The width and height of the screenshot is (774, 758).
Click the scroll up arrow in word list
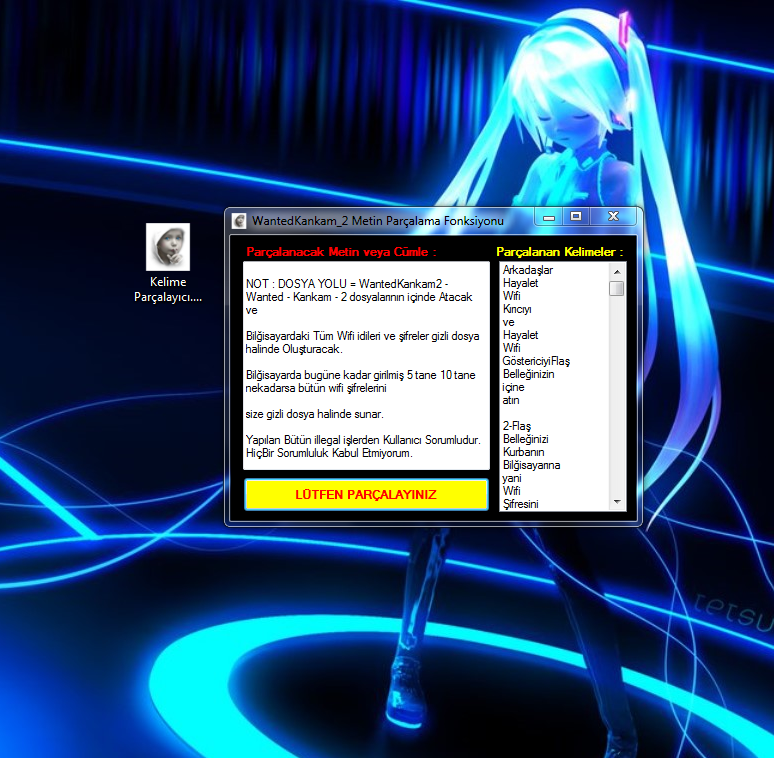pyautogui.click(x=617, y=271)
